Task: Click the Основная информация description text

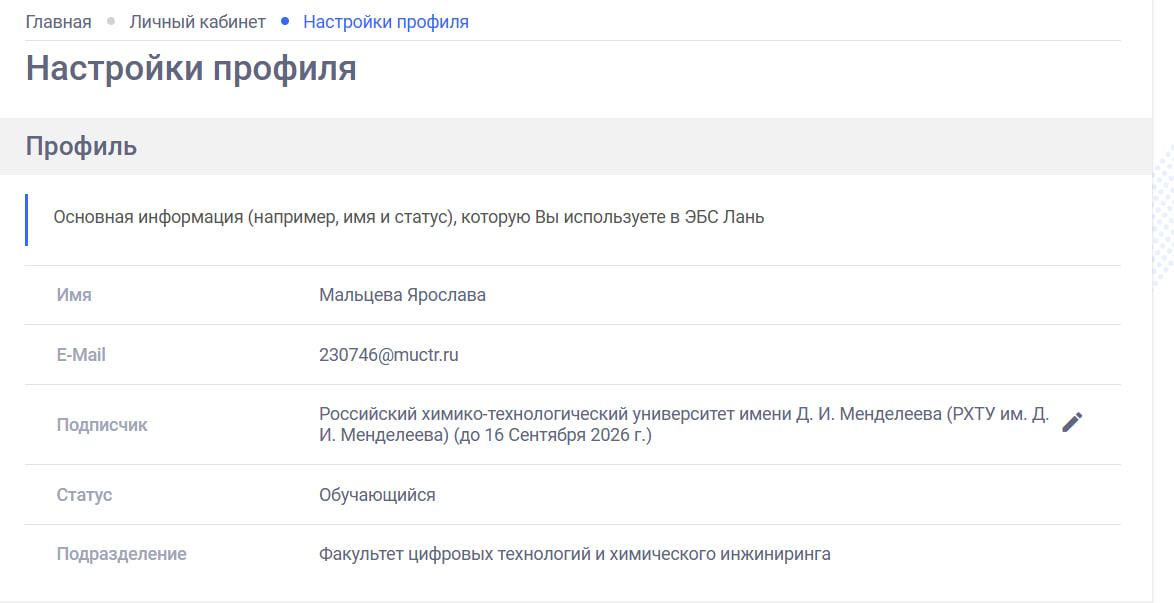Action: [x=408, y=217]
